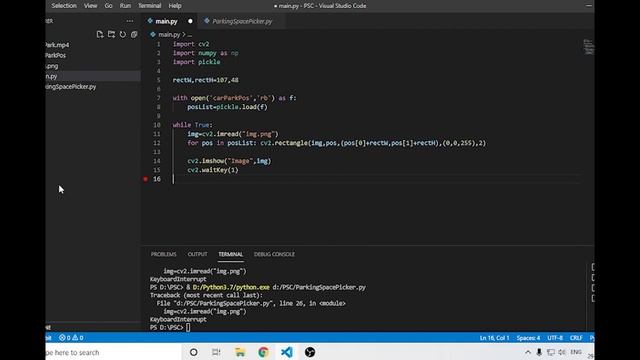Click the 'while True:' line
640x360 pixels.
(192, 125)
